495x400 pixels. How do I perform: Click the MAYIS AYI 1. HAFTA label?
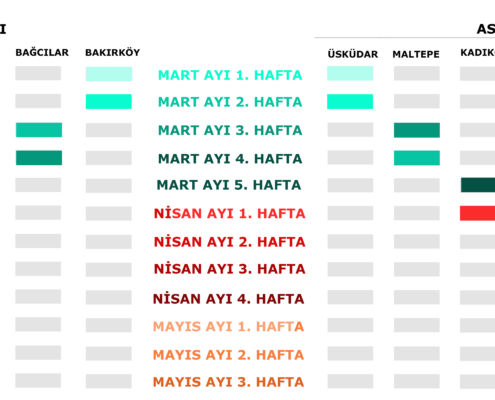tap(228, 327)
